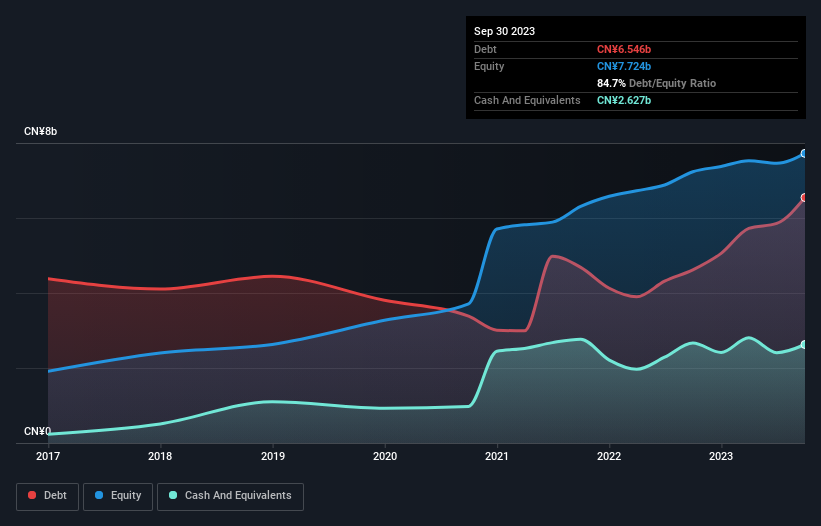Click the 2023 x-axis label
The width and height of the screenshot is (821, 526).
pos(721,456)
